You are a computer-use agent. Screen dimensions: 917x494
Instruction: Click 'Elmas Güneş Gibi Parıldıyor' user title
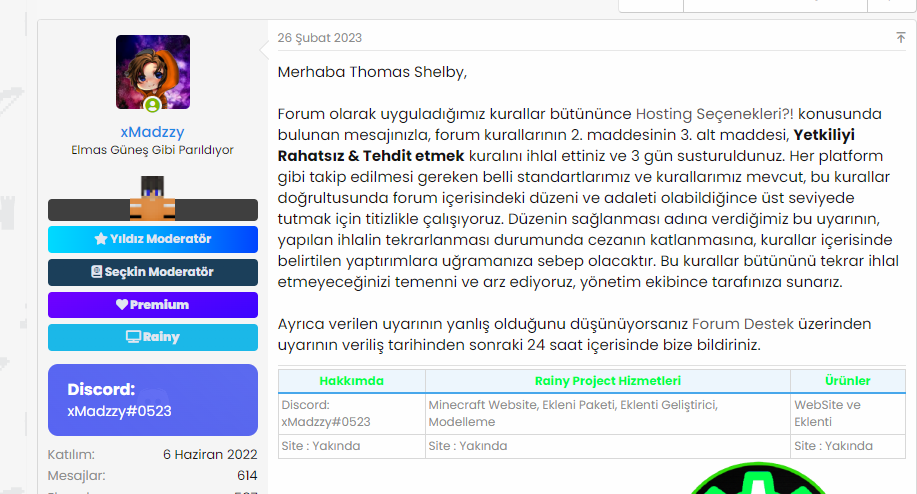coord(153,150)
